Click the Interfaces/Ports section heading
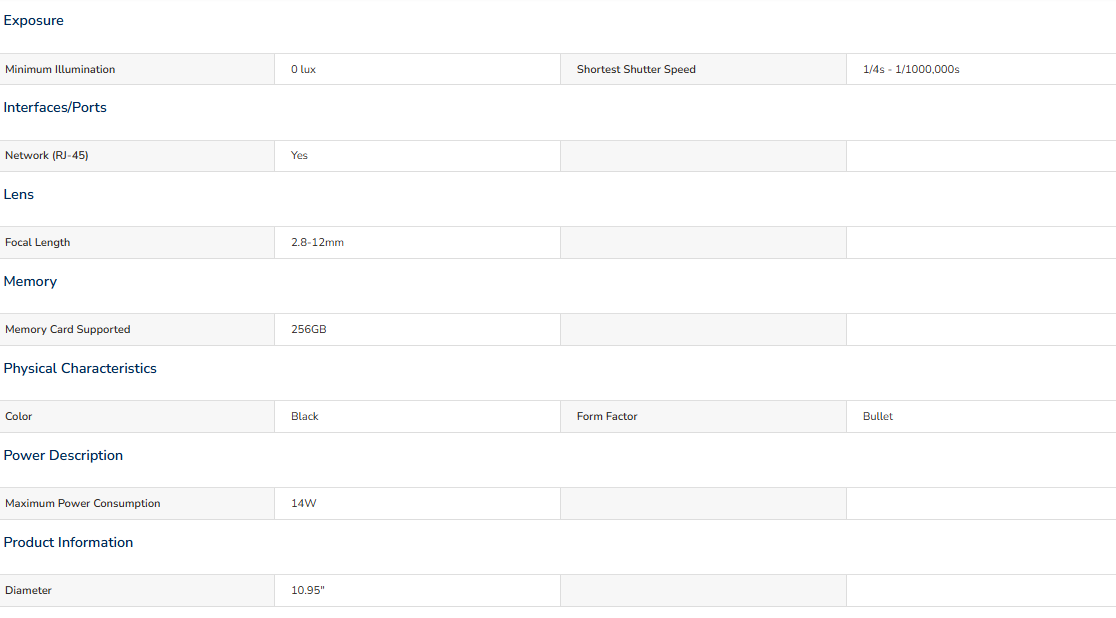Viewport: 1116px width, 618px height. (x=55, y=108)
